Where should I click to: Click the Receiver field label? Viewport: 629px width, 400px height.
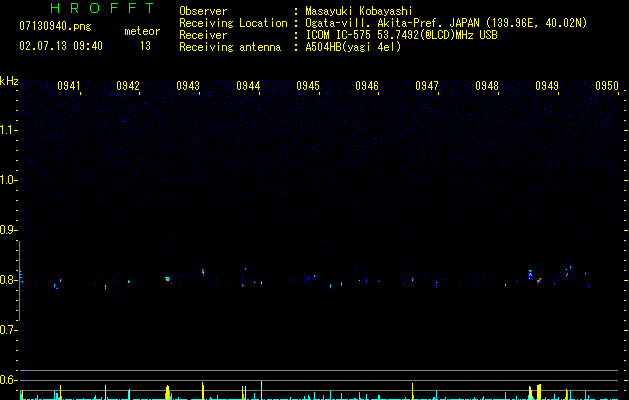coord(203,35)
